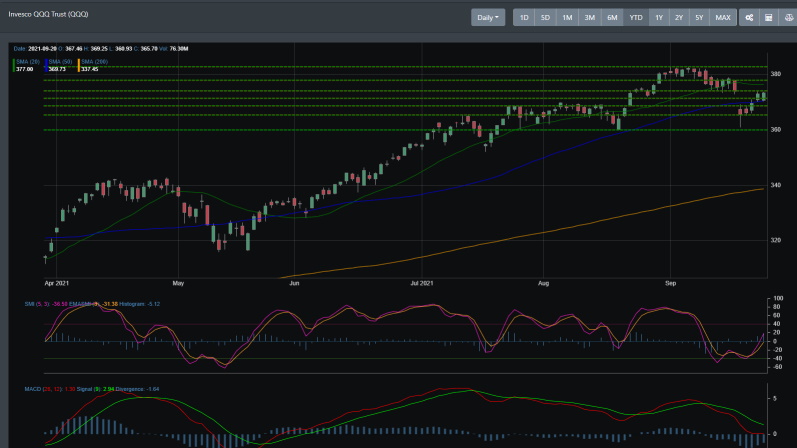Click the green SMA (20) color bar
Image resolution: width=797 pixels, height=448 pixels.
[13, 66]
